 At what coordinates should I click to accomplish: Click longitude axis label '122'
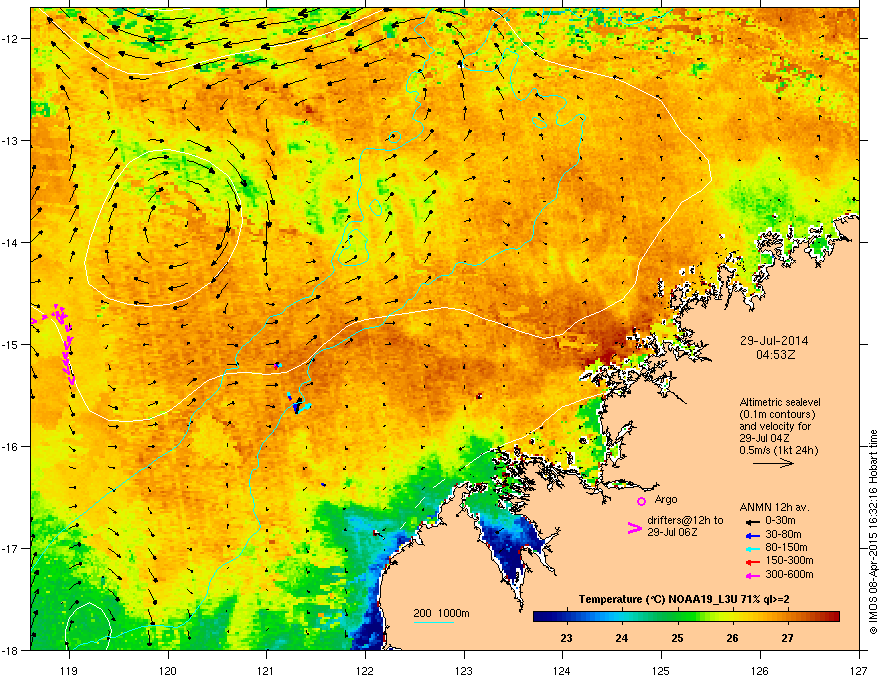point(365,671)
